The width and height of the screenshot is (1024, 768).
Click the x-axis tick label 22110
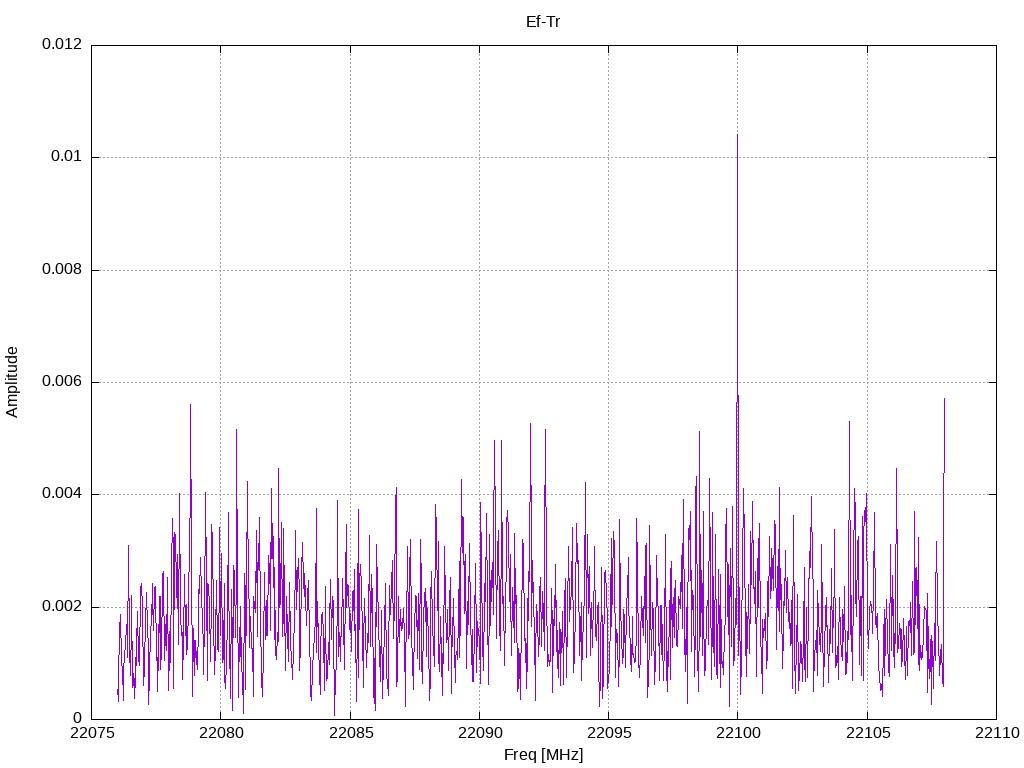click(x=997, y=733)
